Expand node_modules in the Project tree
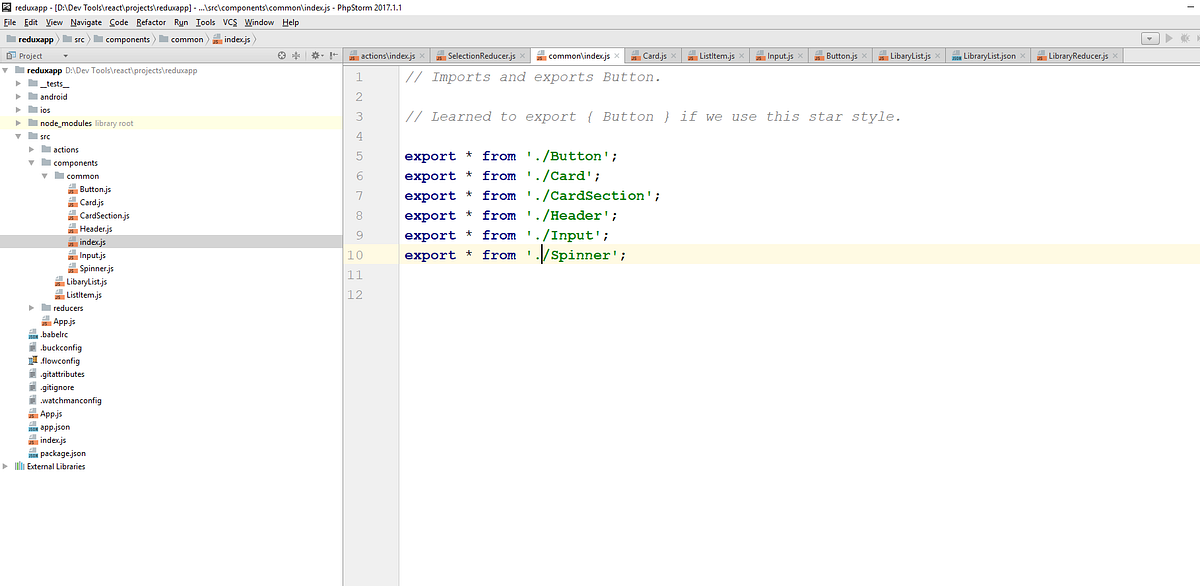This screenshot has height=586, width=1200. click(x=19, y=123)
